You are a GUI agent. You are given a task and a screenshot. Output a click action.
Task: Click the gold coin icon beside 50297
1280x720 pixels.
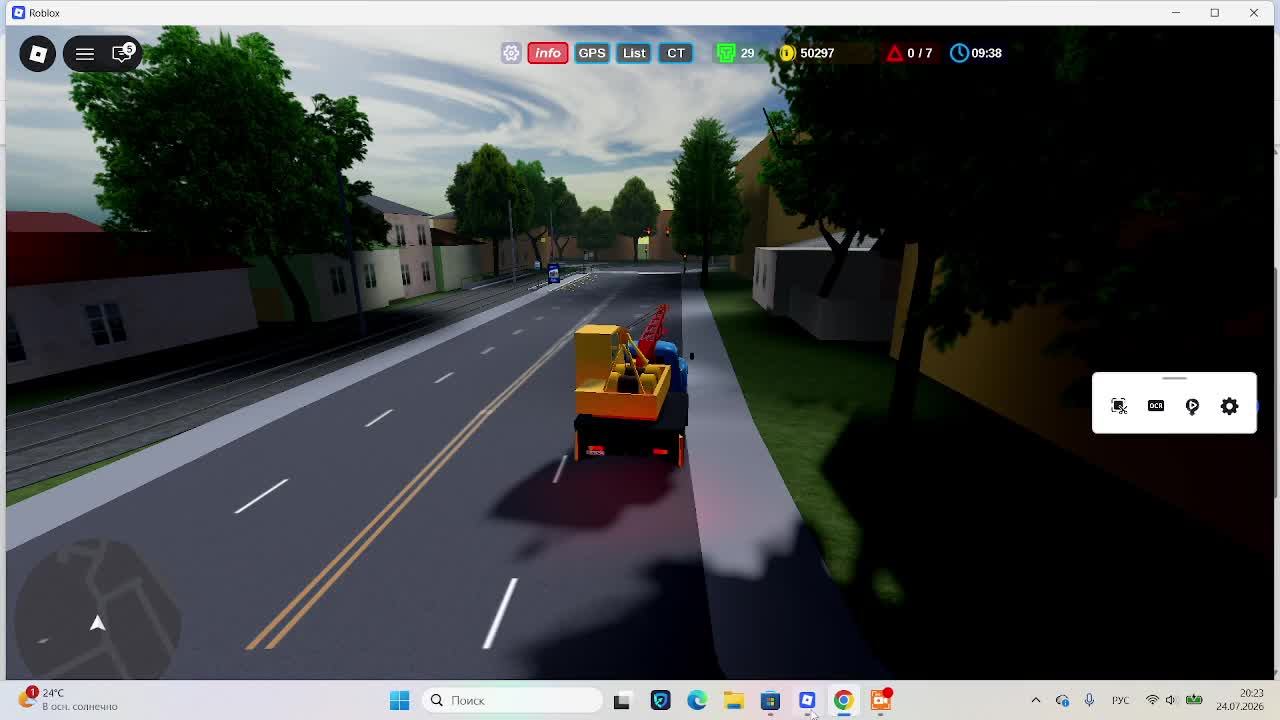point(787,53)
